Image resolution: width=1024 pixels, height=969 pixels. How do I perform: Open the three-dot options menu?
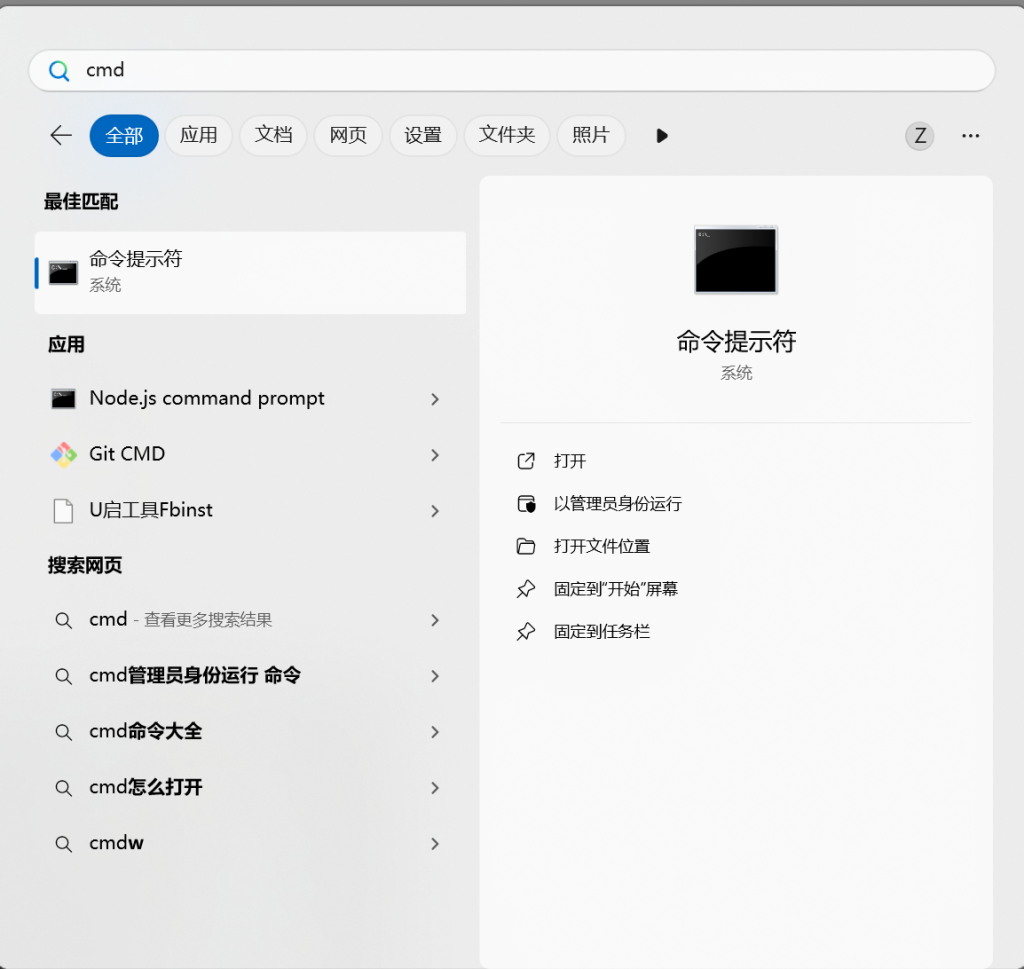pyautogui.click(x=970, y=135)
